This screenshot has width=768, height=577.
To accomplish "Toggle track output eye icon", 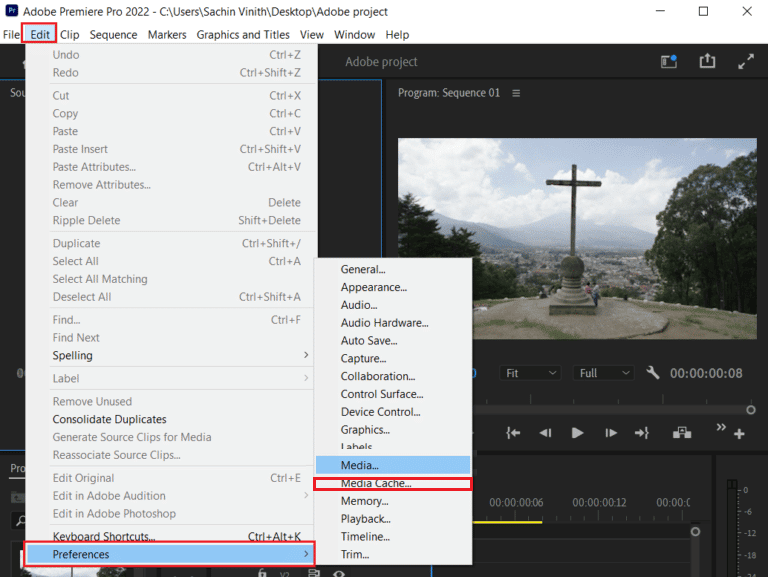I will (339, 573).
